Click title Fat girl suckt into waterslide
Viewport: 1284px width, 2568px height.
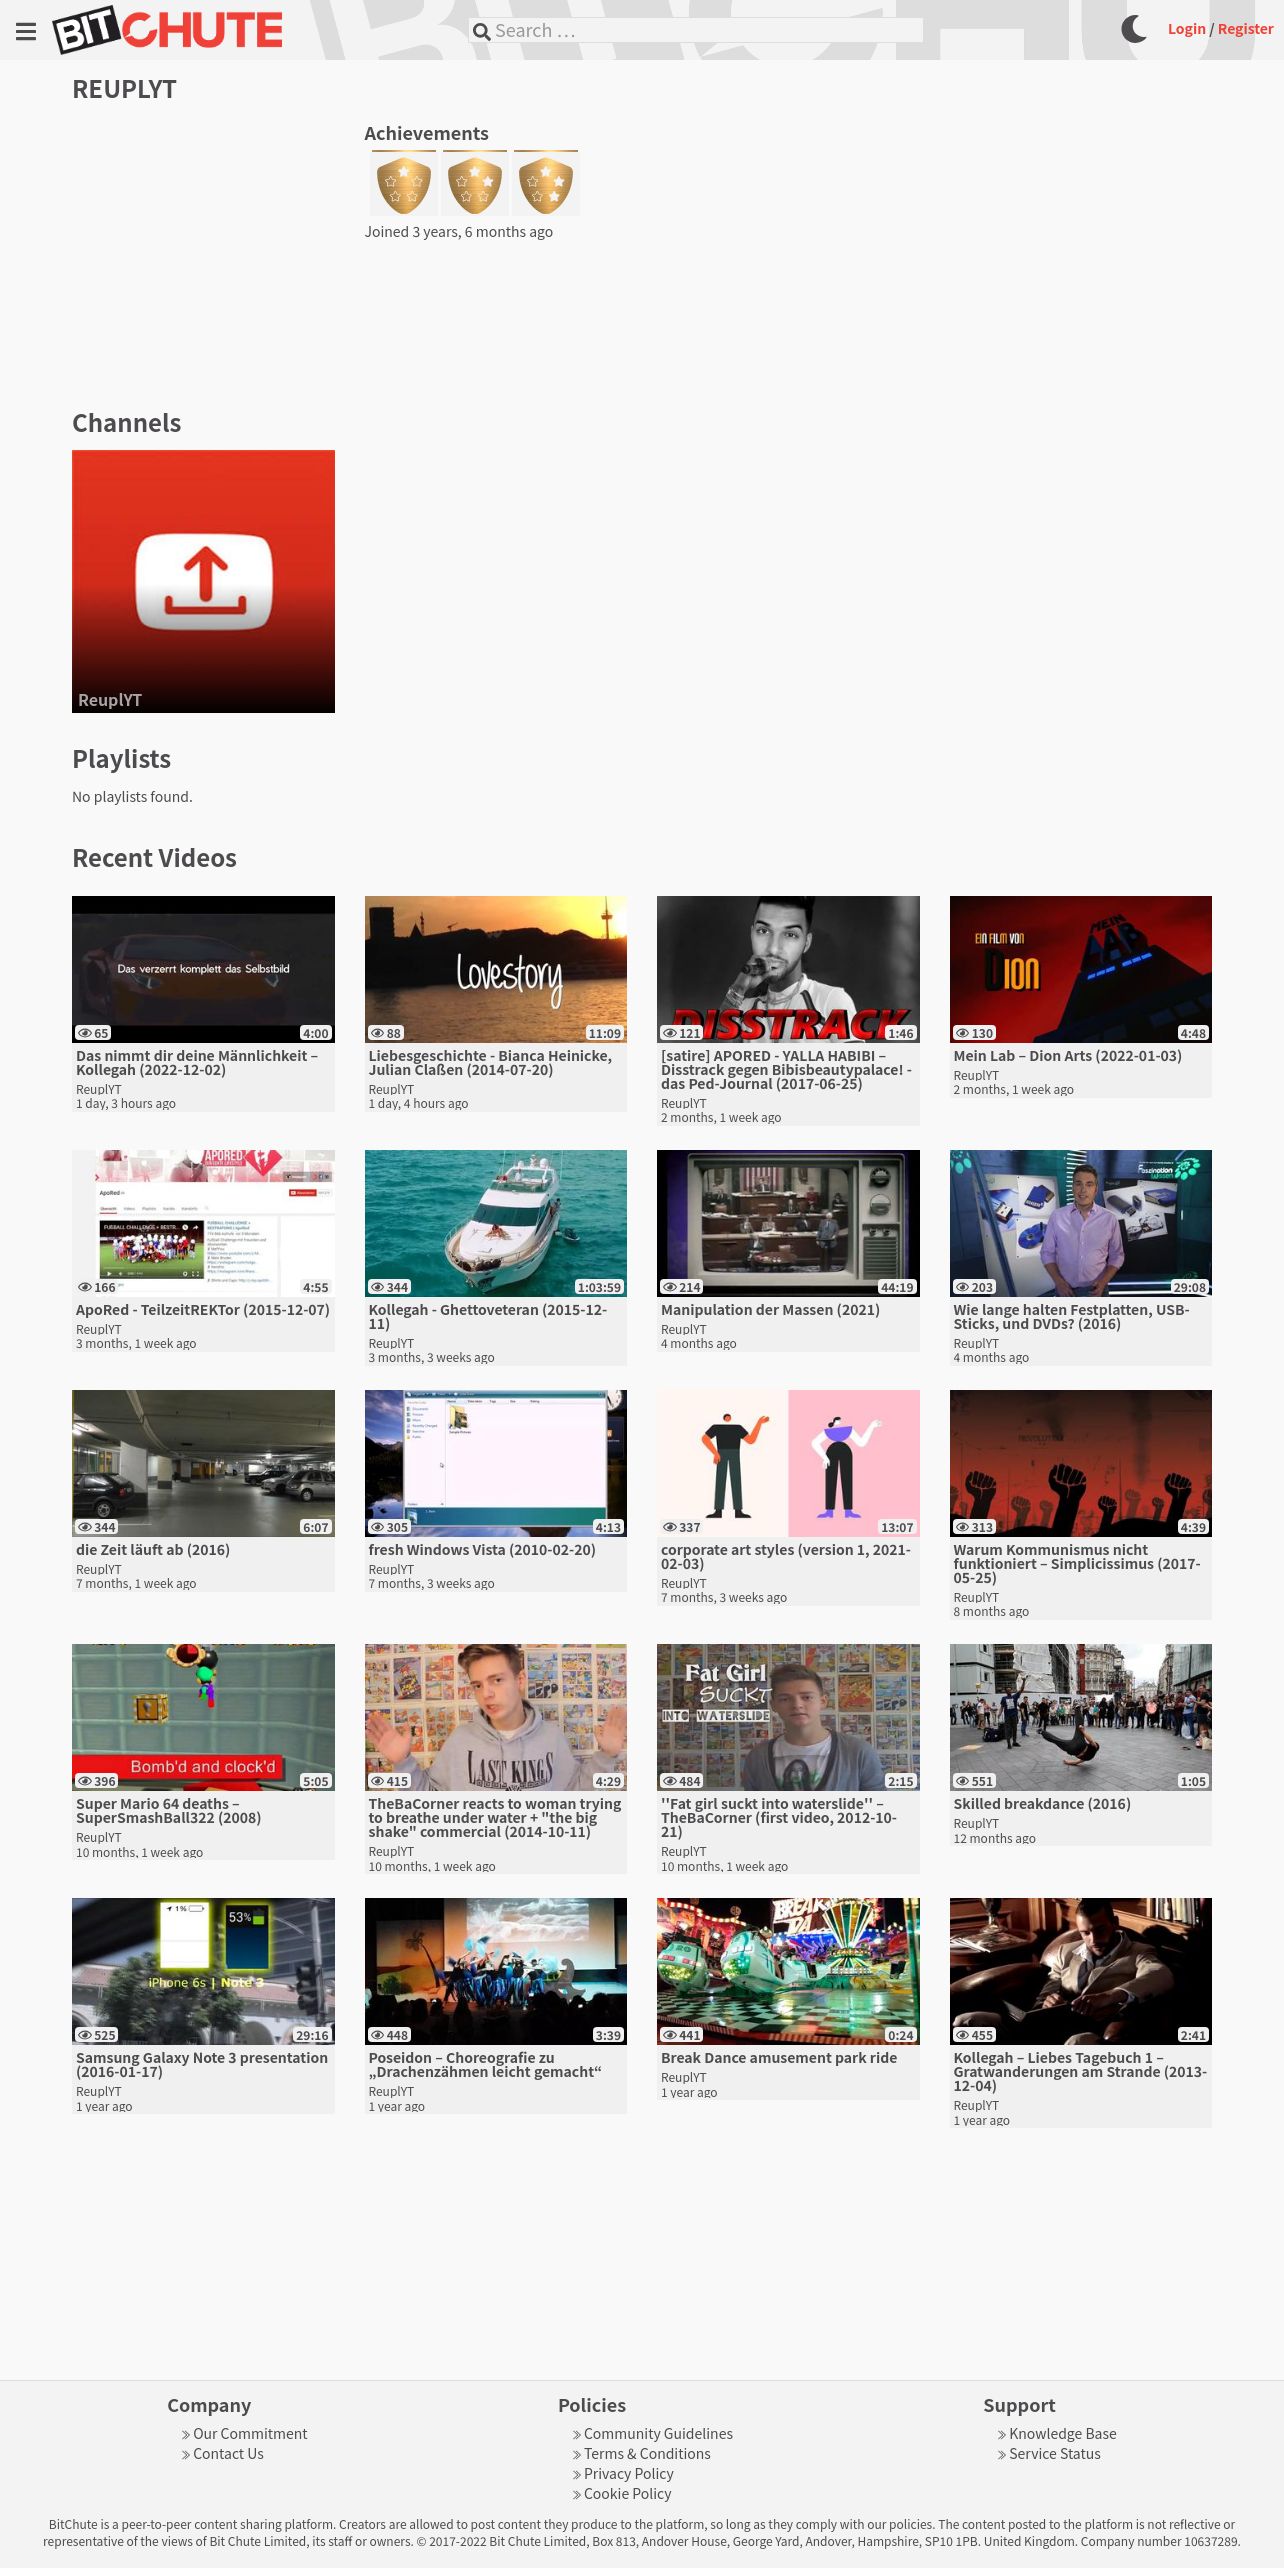pos(779,1818)
